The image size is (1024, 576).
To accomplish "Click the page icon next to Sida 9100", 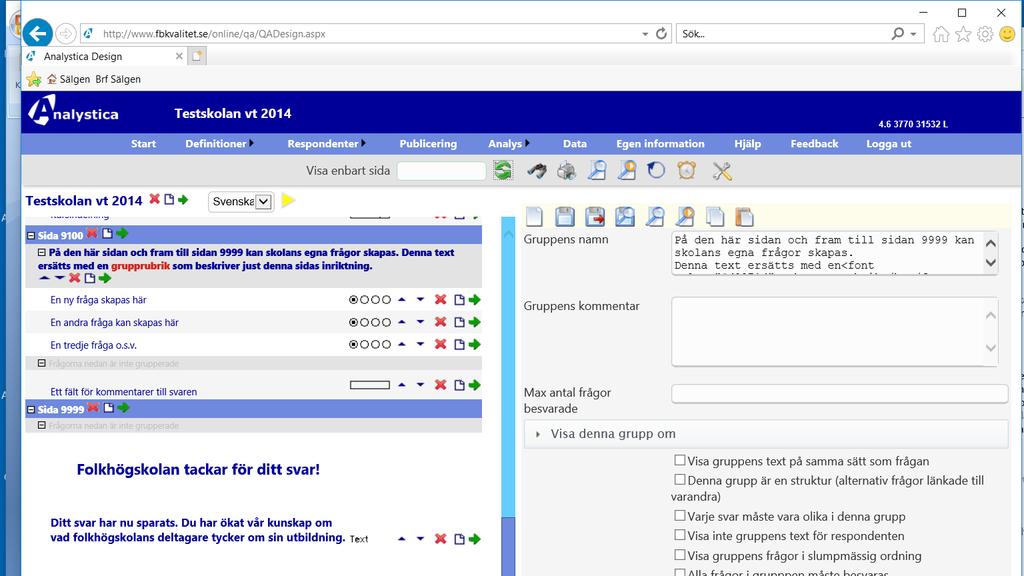I will (107, 233).
